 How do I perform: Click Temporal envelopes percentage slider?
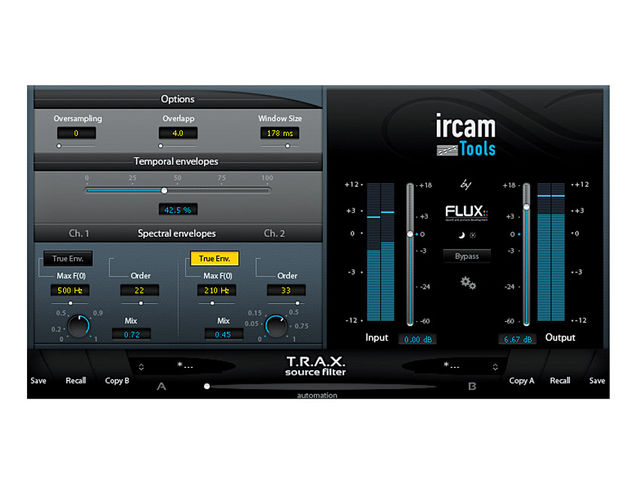(x=178, y=190)
